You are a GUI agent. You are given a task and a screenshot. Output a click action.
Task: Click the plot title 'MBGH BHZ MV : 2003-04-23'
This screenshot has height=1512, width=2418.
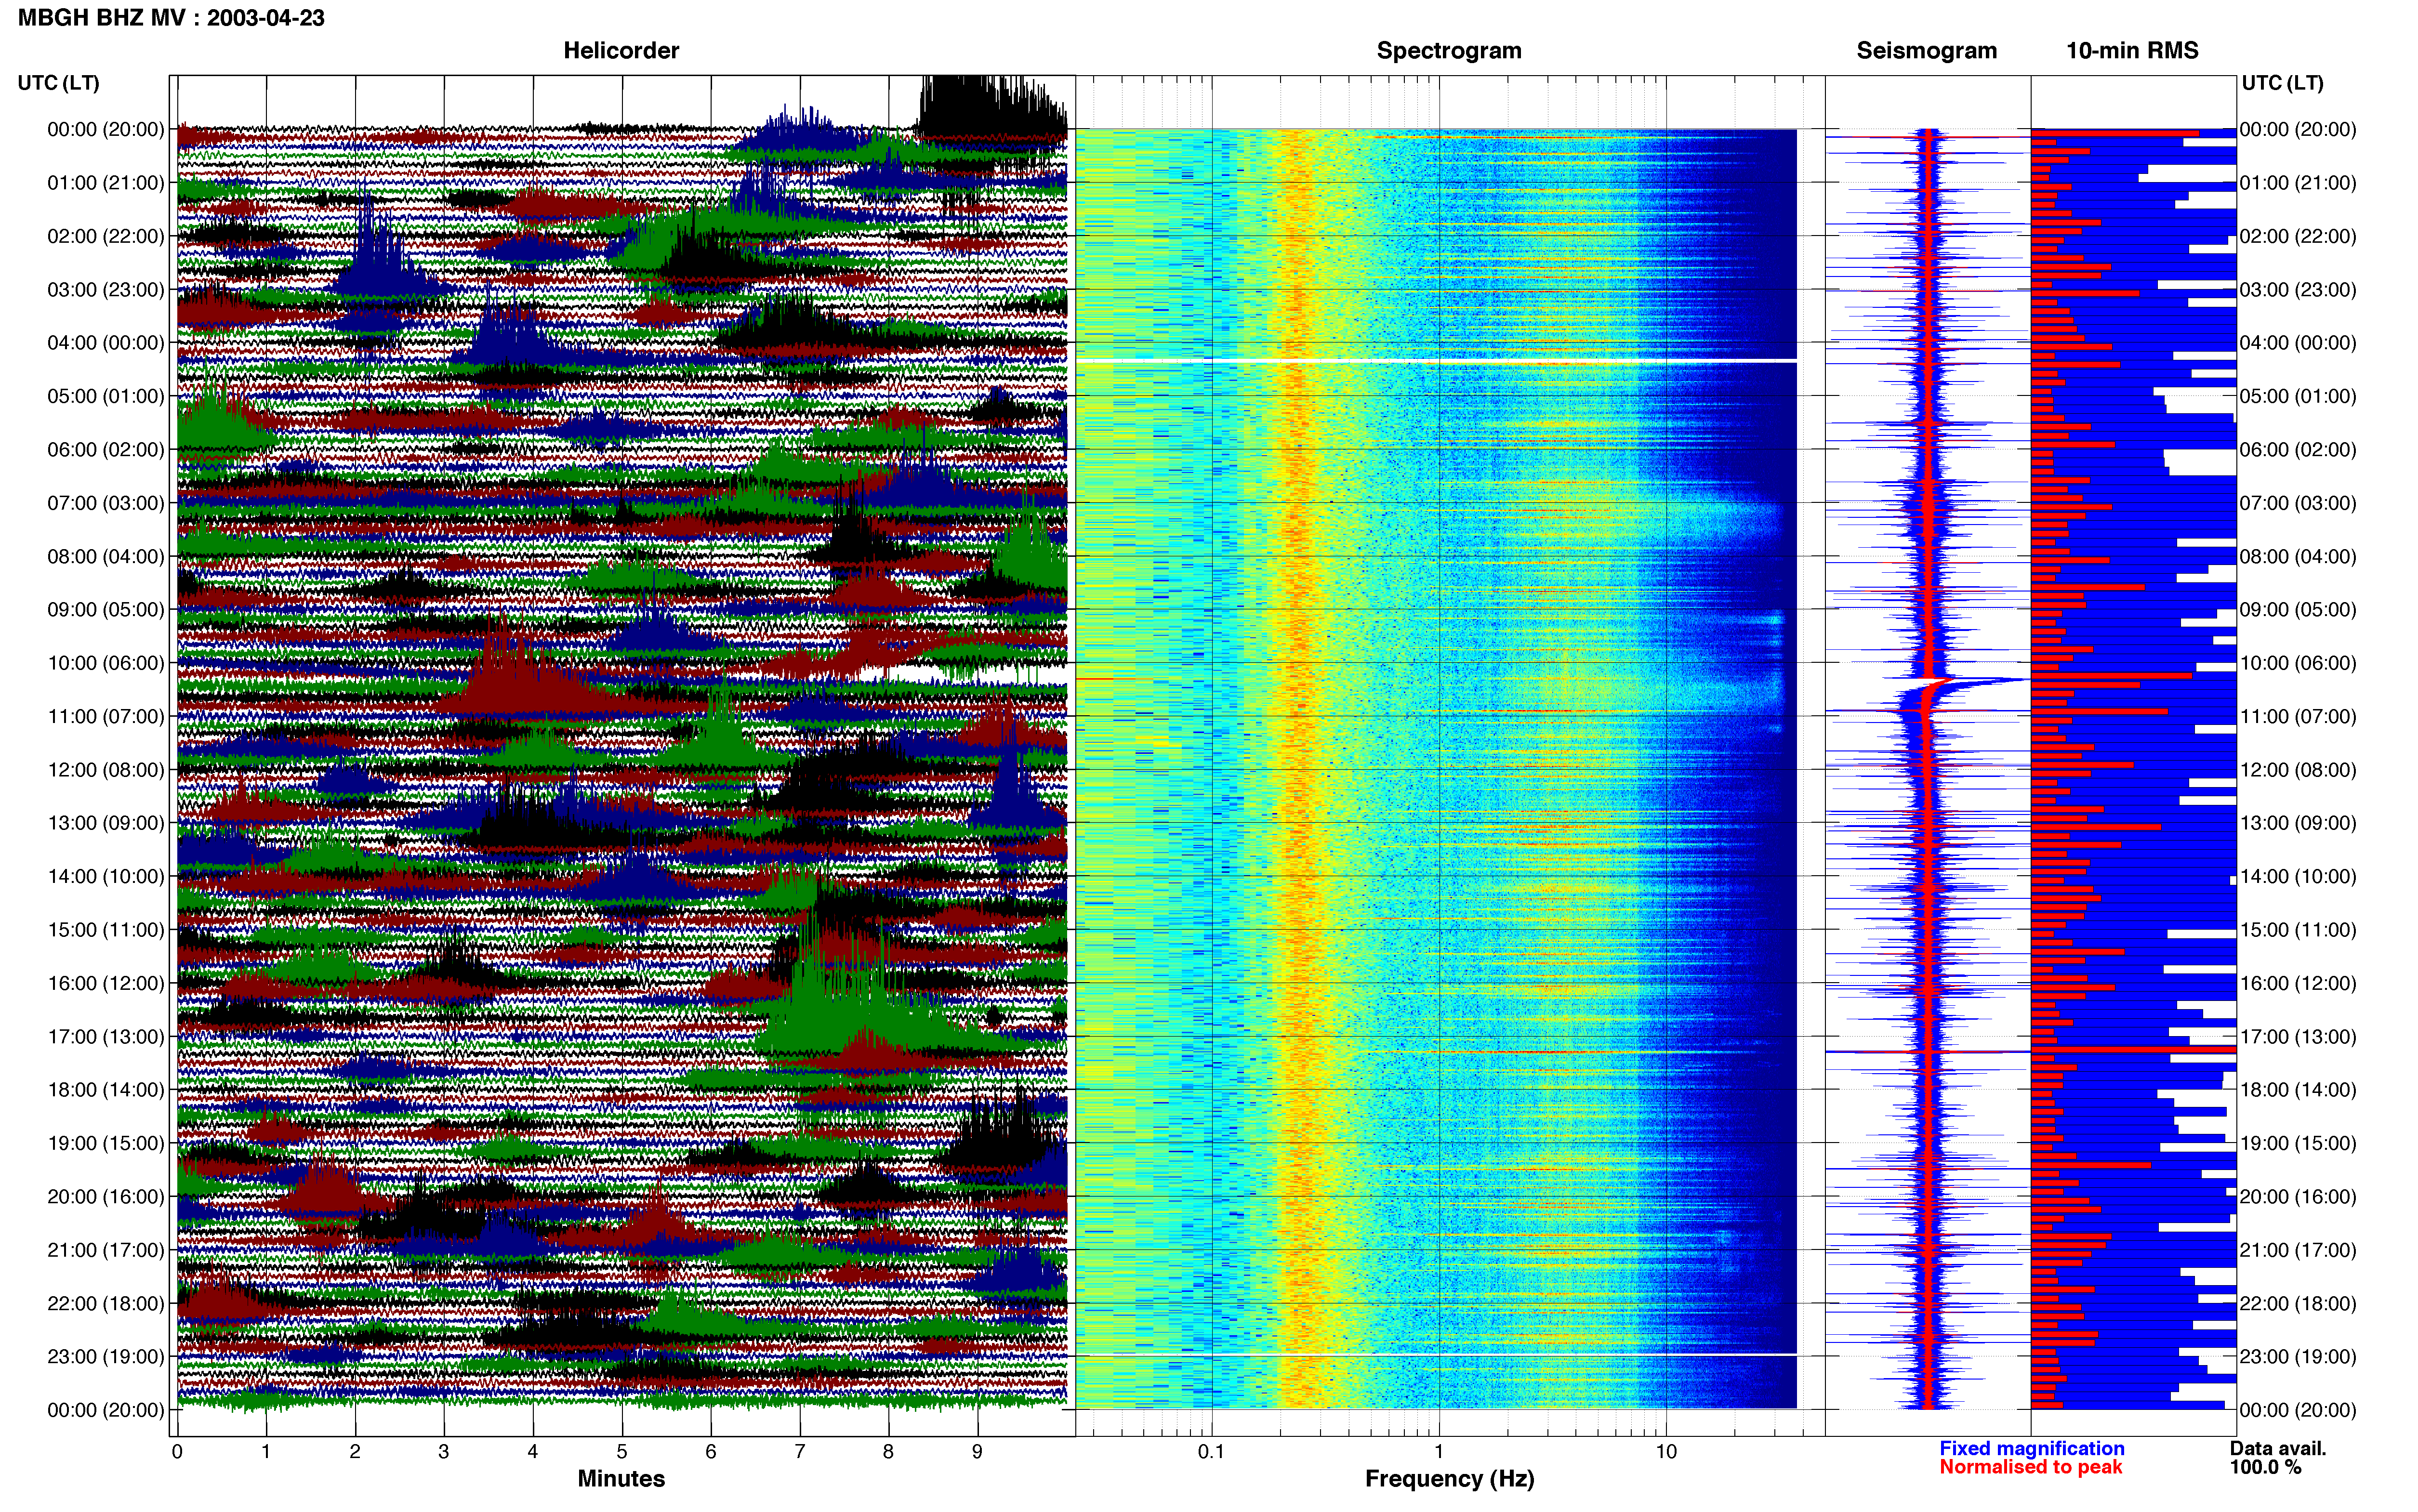pos(171,18)
